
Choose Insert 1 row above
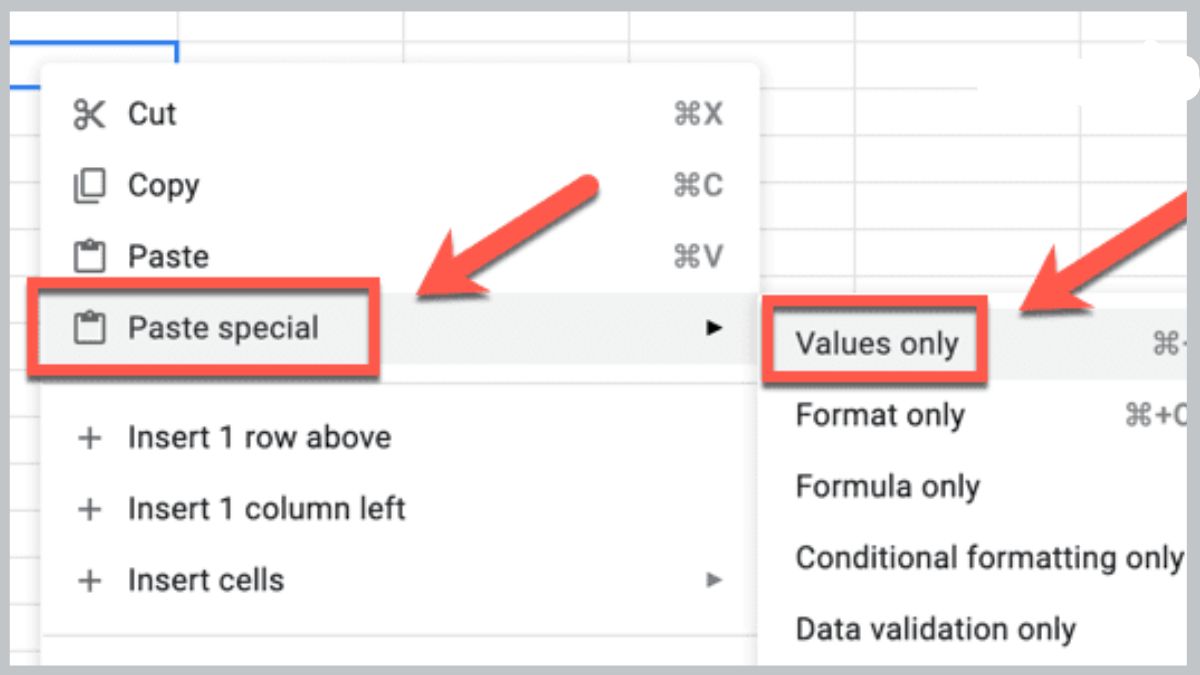[x=259, y=438]
